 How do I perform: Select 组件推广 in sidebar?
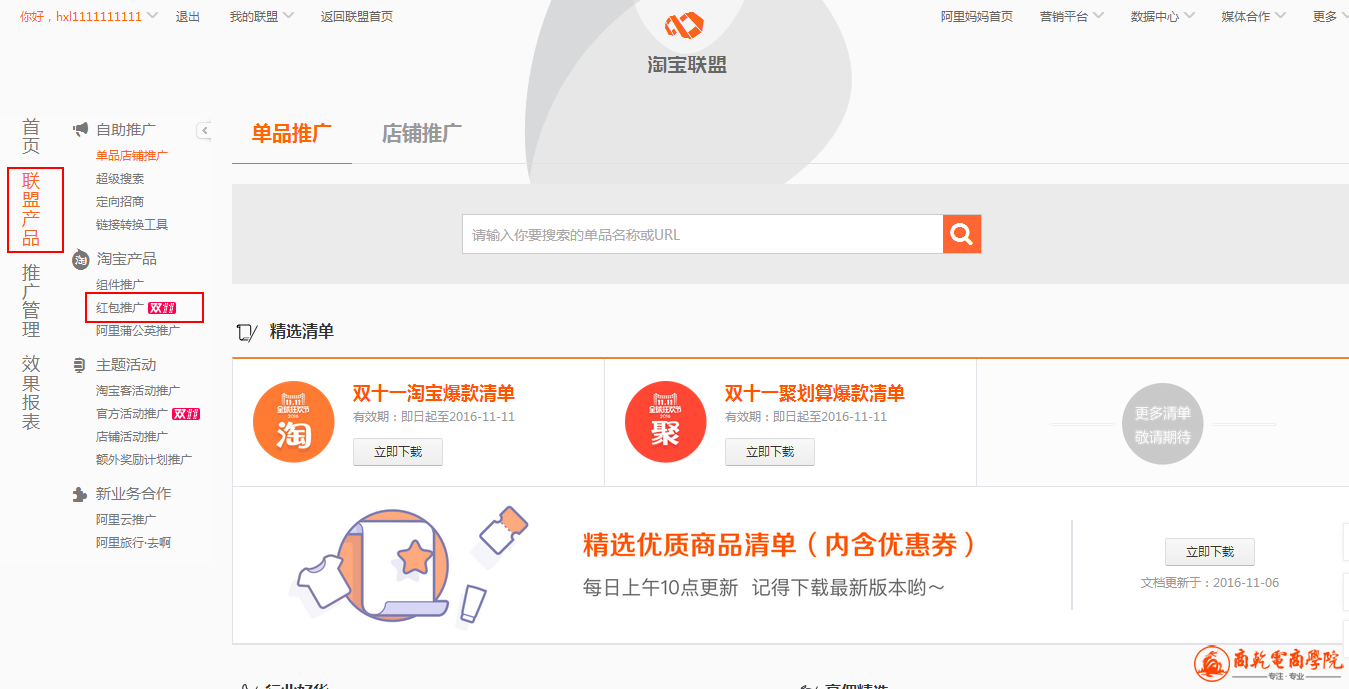click(120, 284)
